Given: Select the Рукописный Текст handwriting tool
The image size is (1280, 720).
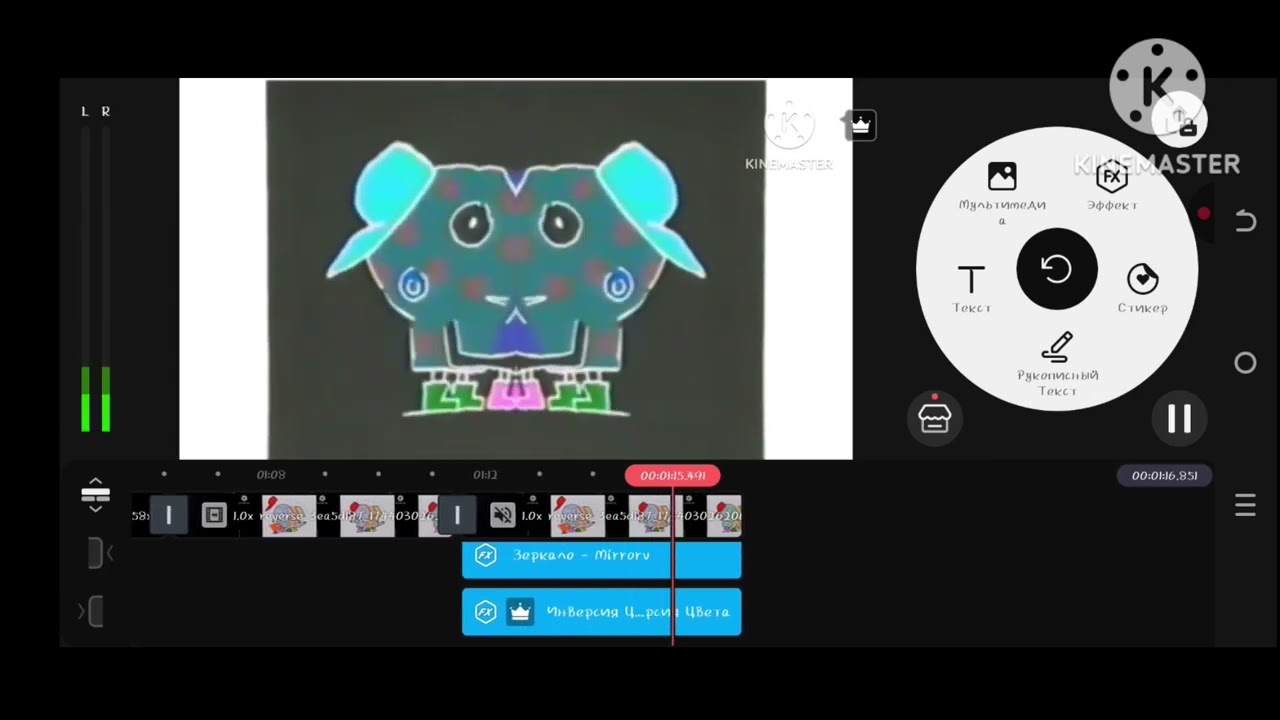Looking at the screenshot, I should pos(1057,364).
